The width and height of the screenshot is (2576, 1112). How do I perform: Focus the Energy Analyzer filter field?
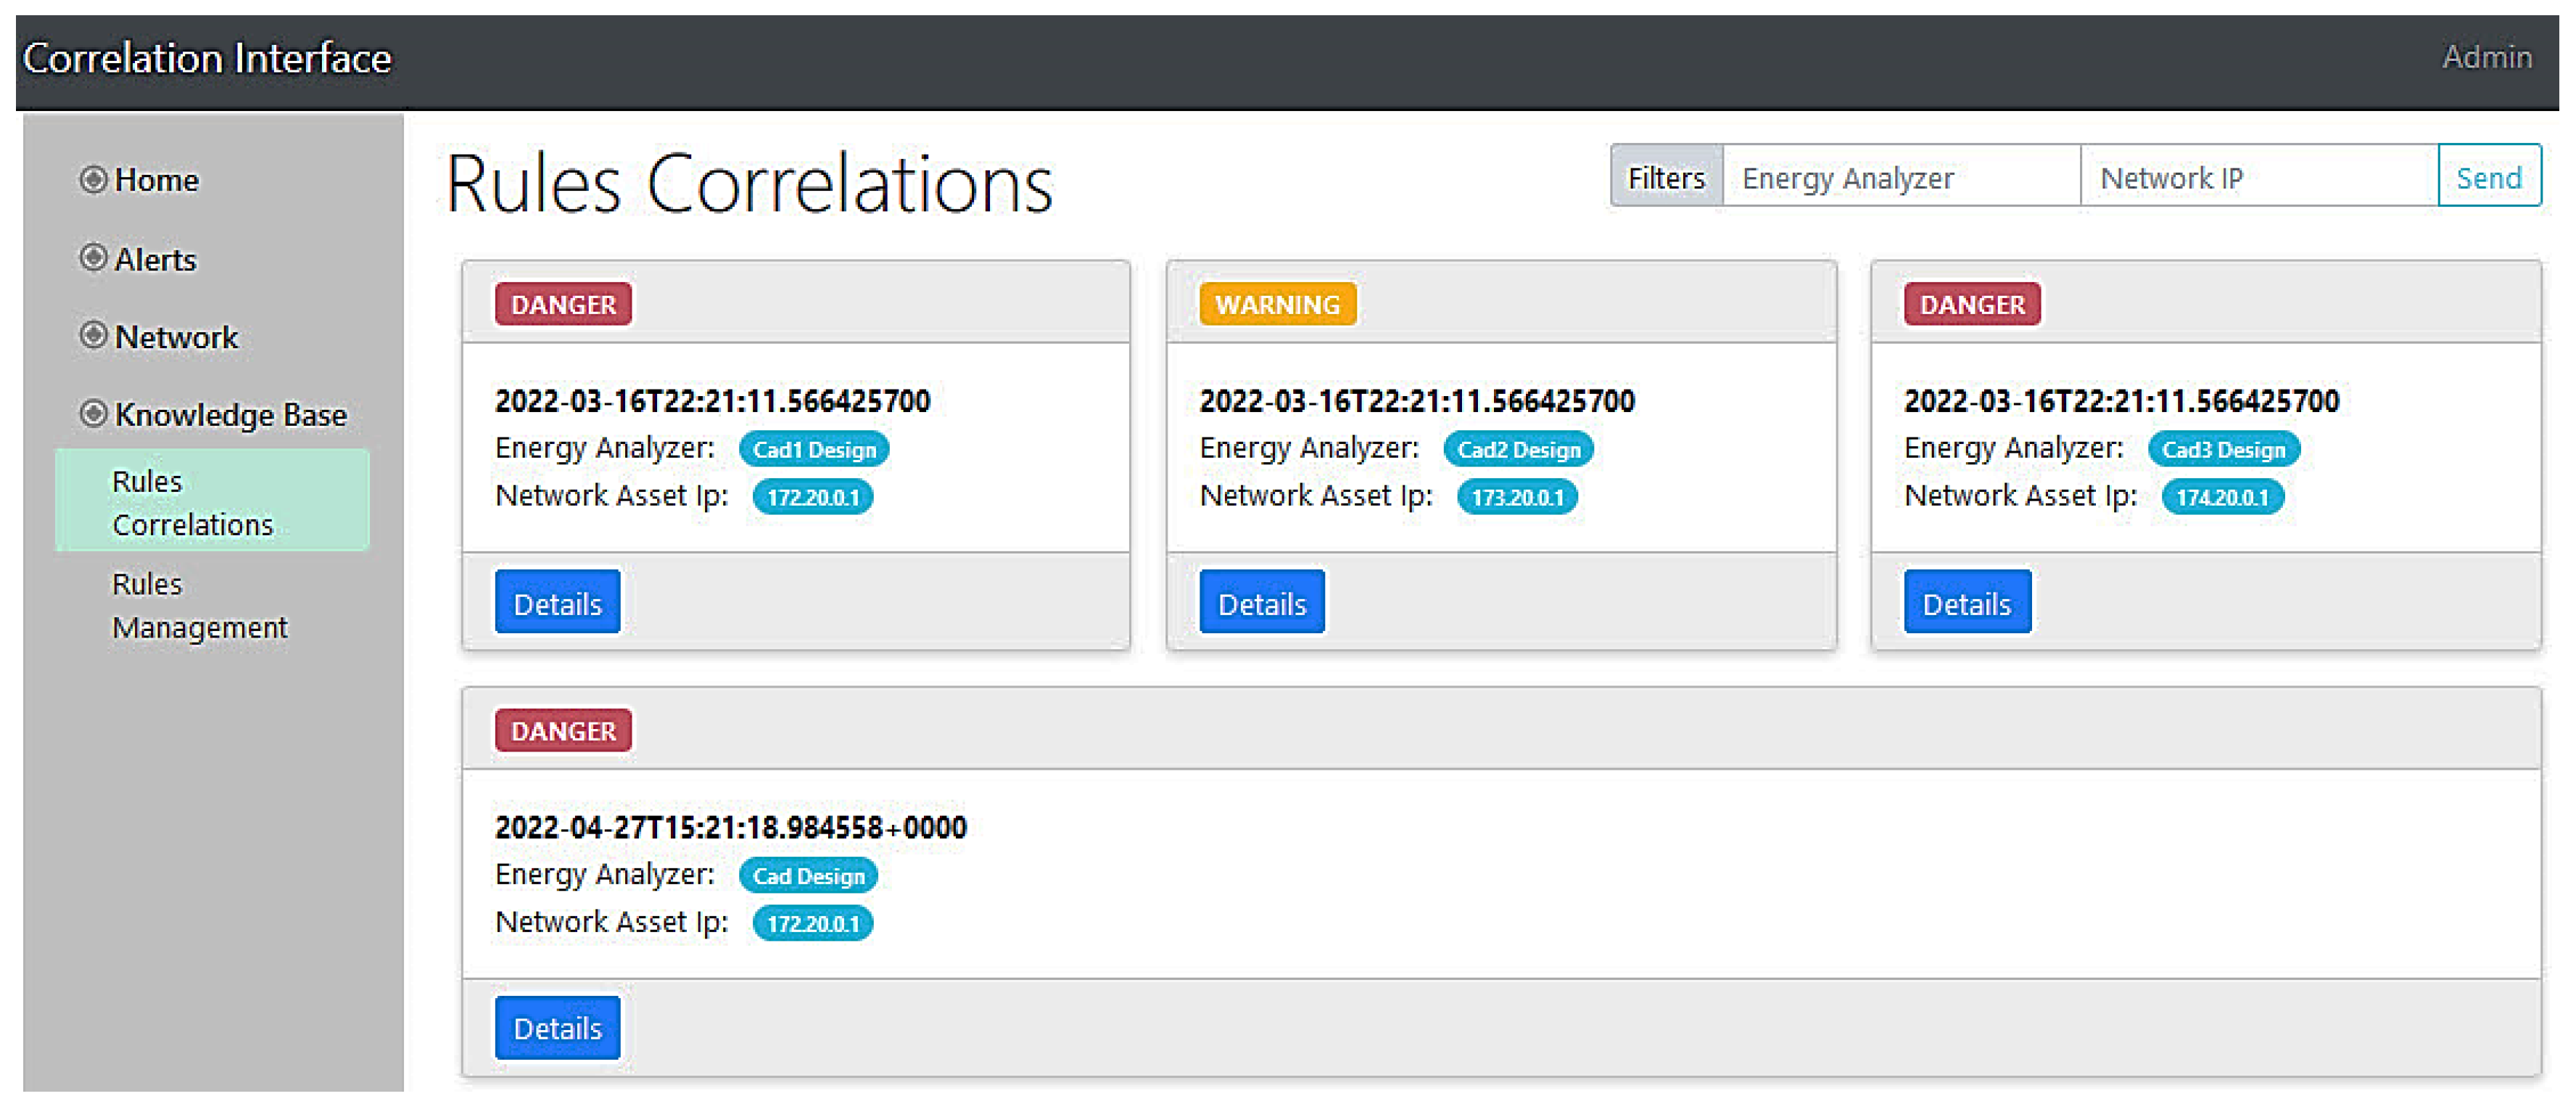(1900, 178)
